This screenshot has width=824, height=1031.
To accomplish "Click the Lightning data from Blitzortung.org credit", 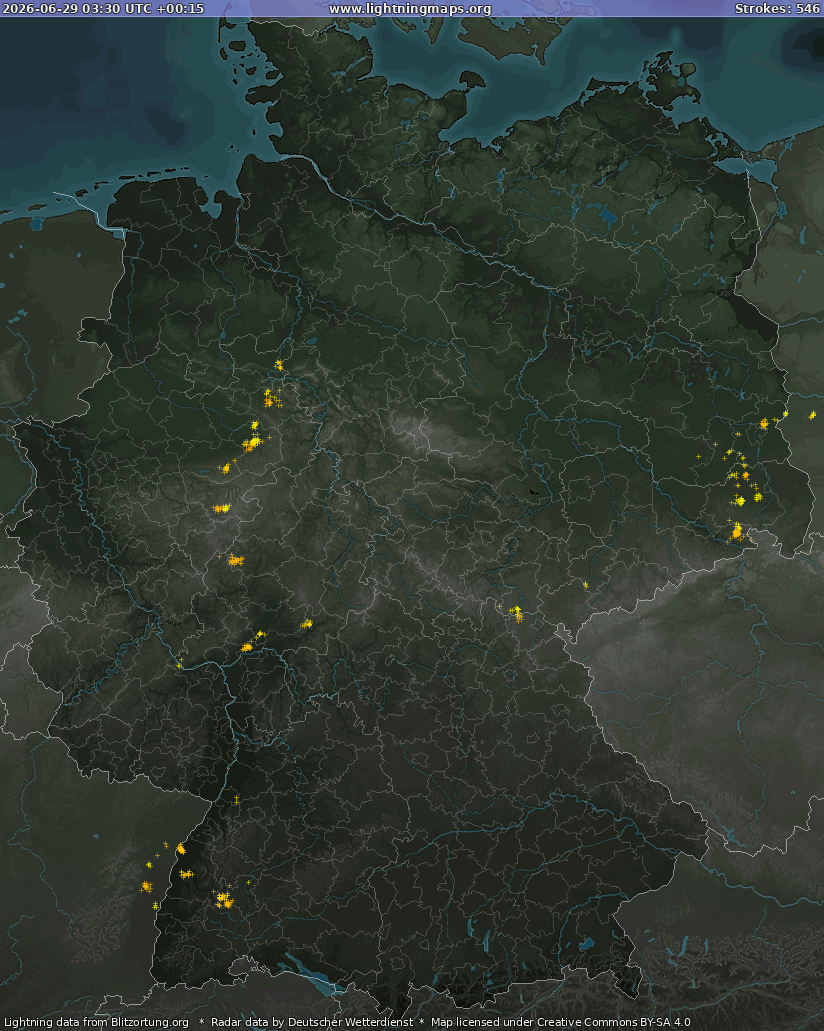I will (96, 1022).
